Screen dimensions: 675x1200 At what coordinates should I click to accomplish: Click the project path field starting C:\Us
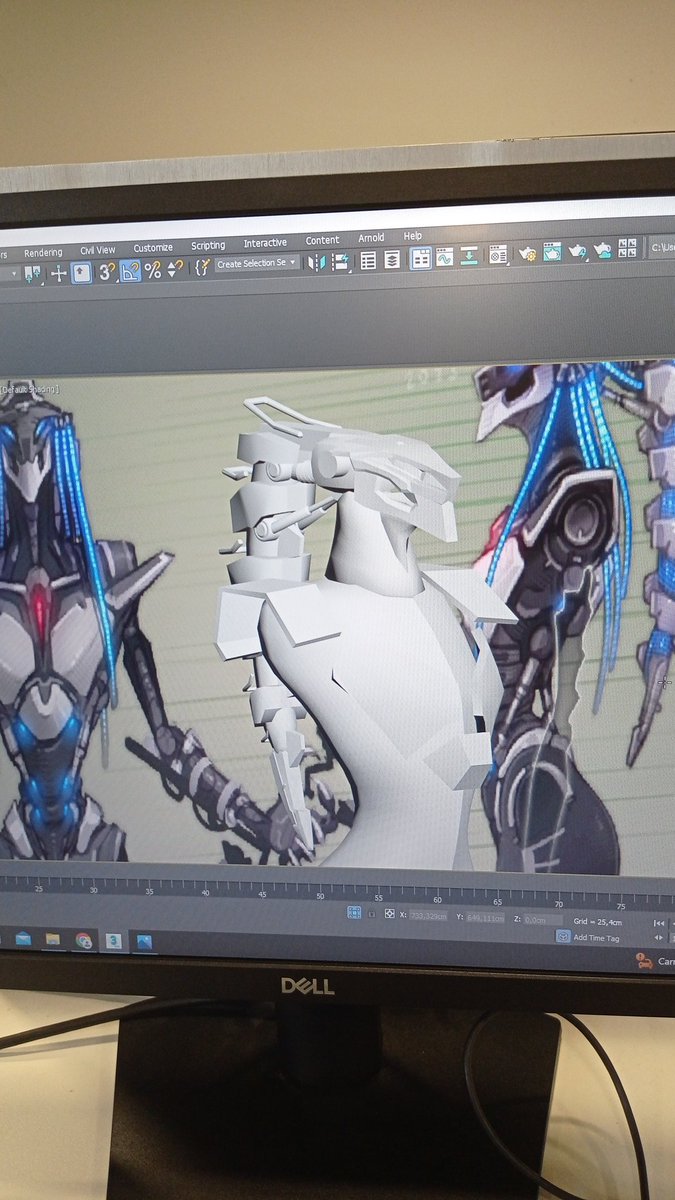pyautogui.click(x=662, y=246)
